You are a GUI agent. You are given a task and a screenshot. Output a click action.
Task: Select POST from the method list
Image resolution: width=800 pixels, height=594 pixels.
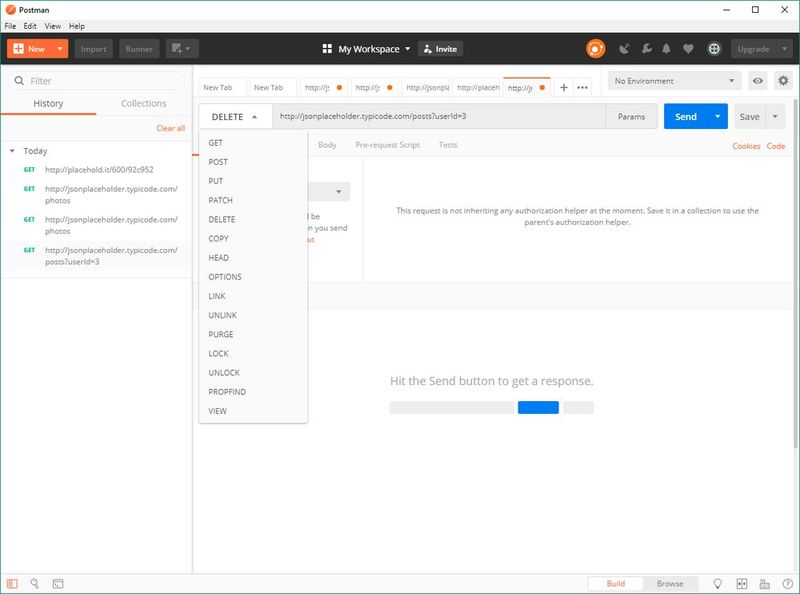tap(253, 162)
